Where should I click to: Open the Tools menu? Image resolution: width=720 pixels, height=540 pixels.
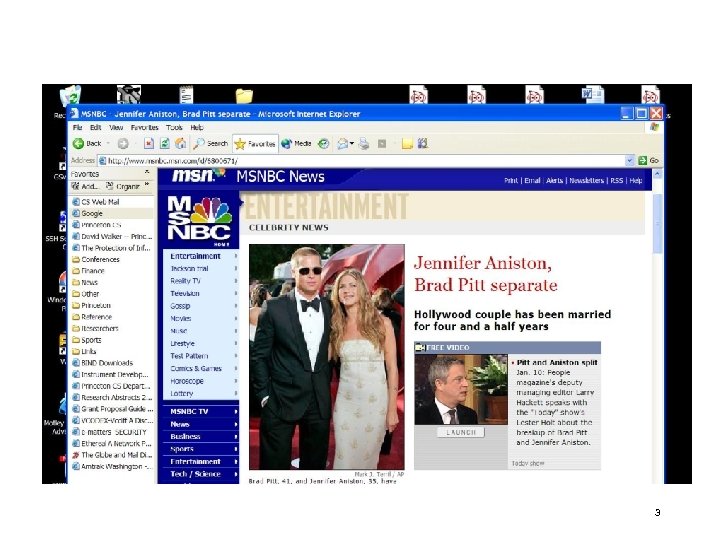click(x=174, y=127)
